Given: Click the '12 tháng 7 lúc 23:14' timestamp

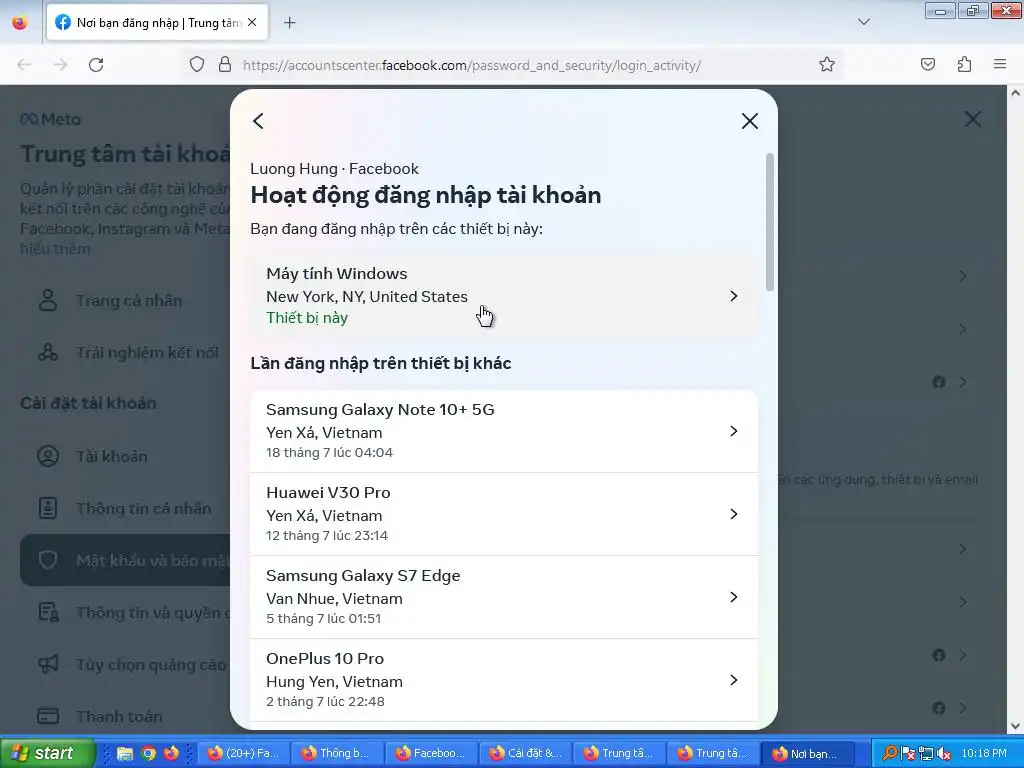Looking at the screenshot, I should (327, 536).
